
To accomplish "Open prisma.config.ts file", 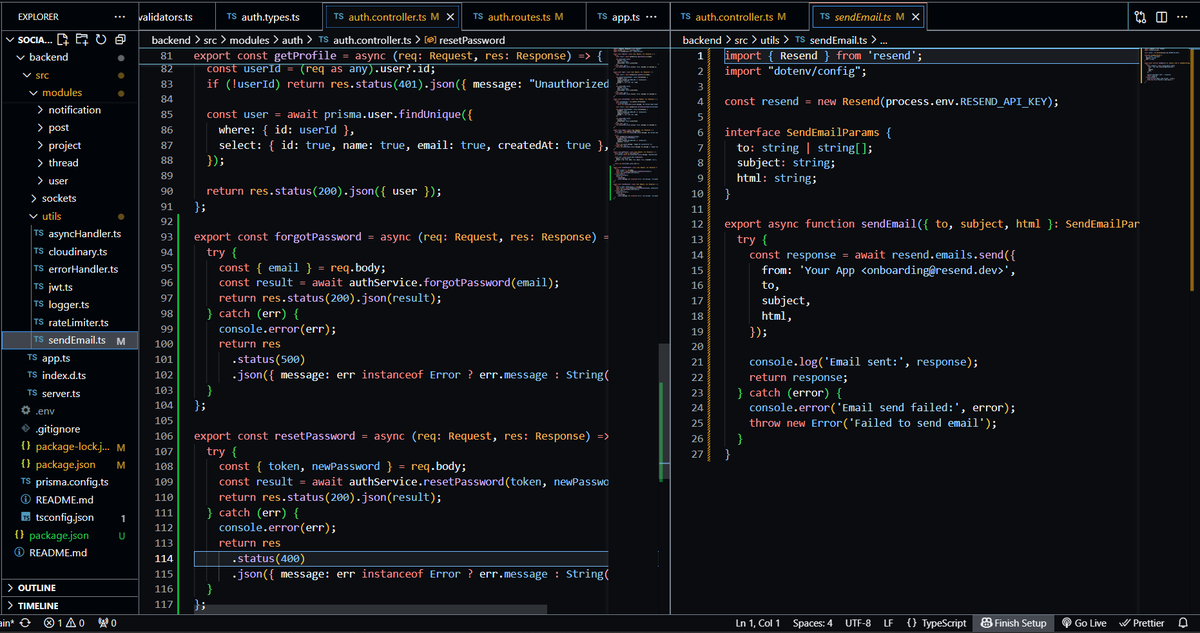I will [x=71, y=482].
